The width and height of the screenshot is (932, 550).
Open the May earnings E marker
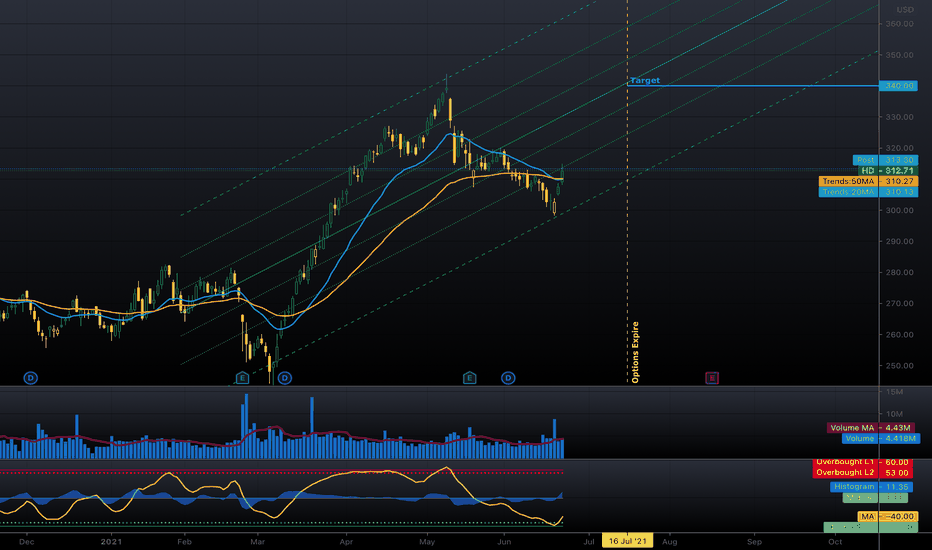click(x=470, y=378)
